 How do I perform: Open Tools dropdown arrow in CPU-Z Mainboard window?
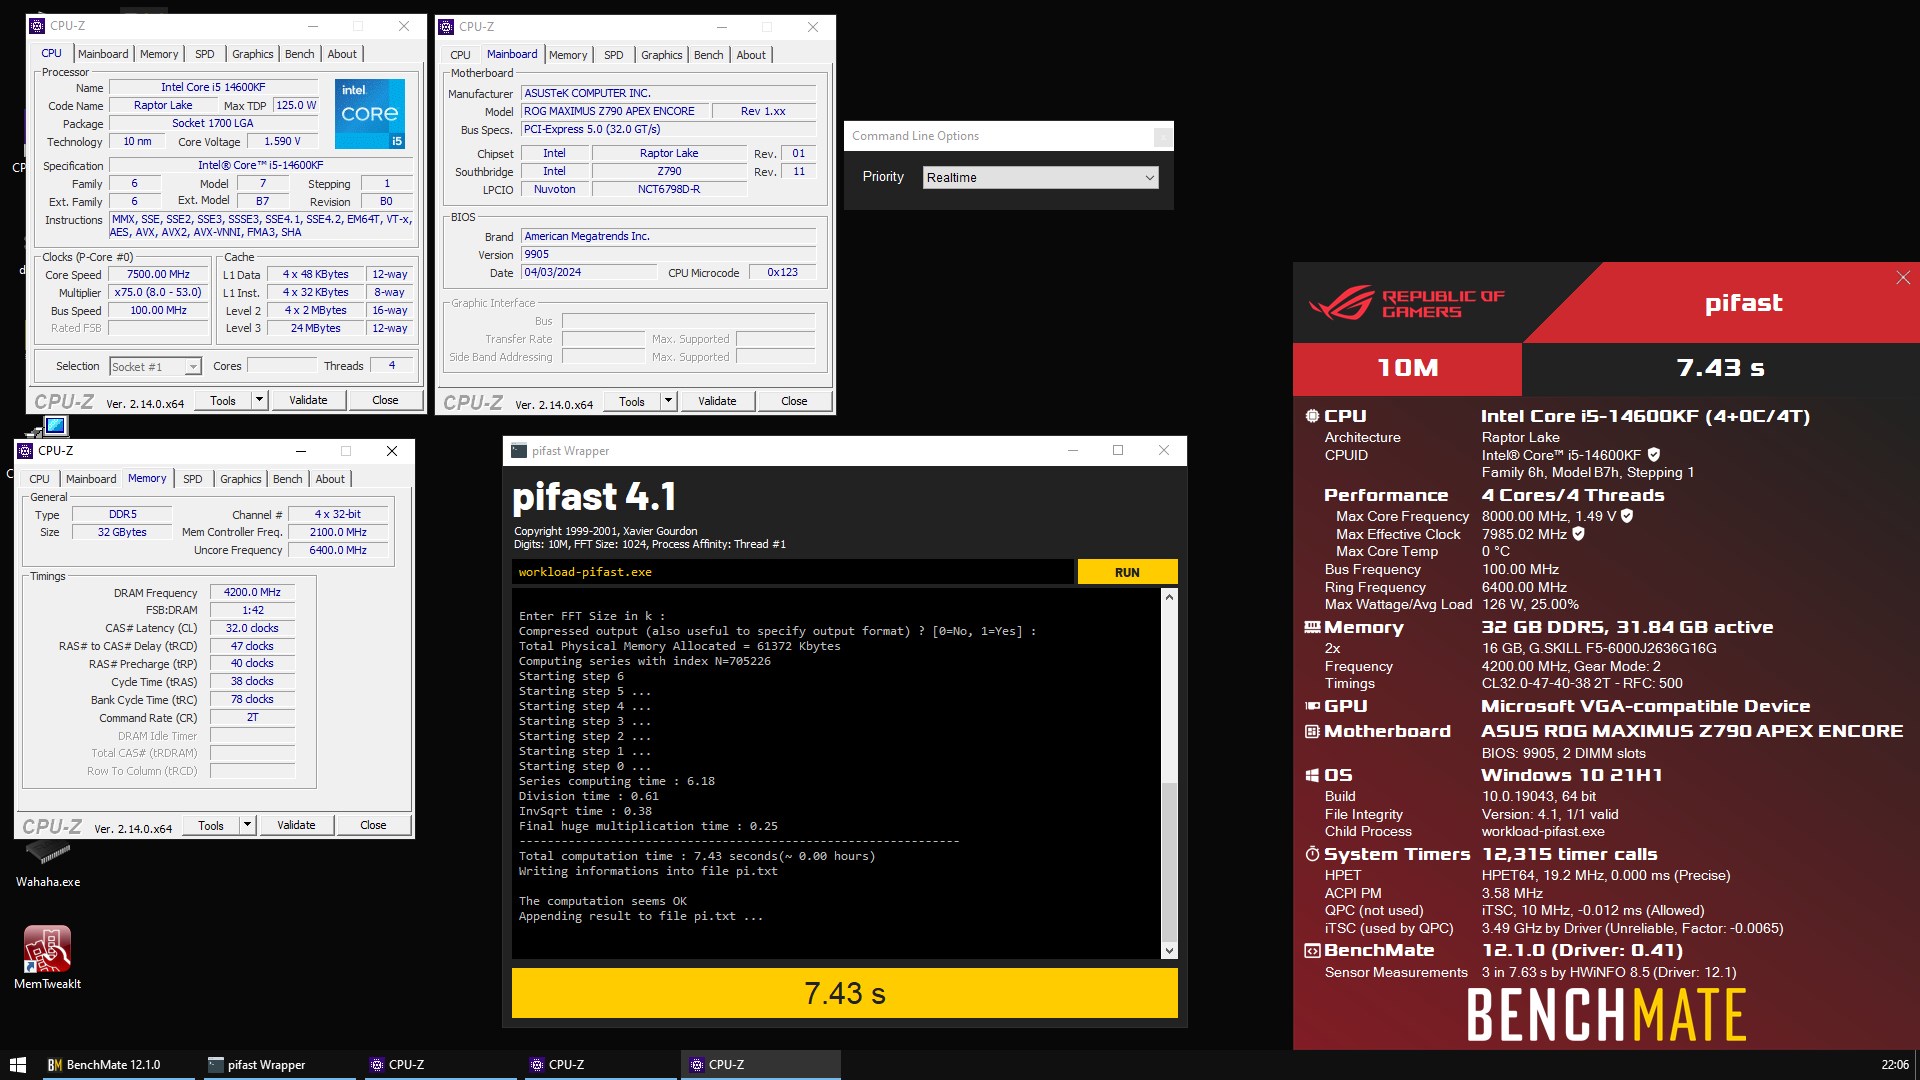click(x=668, y=401)
